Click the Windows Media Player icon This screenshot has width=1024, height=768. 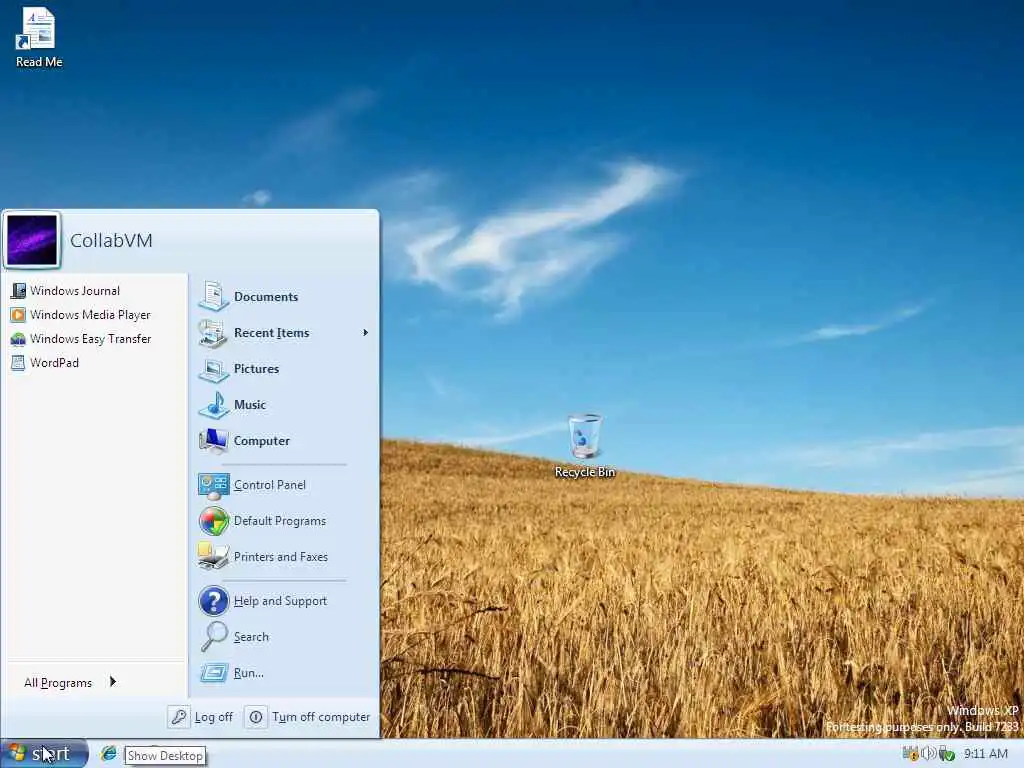[x=18, y=315]
